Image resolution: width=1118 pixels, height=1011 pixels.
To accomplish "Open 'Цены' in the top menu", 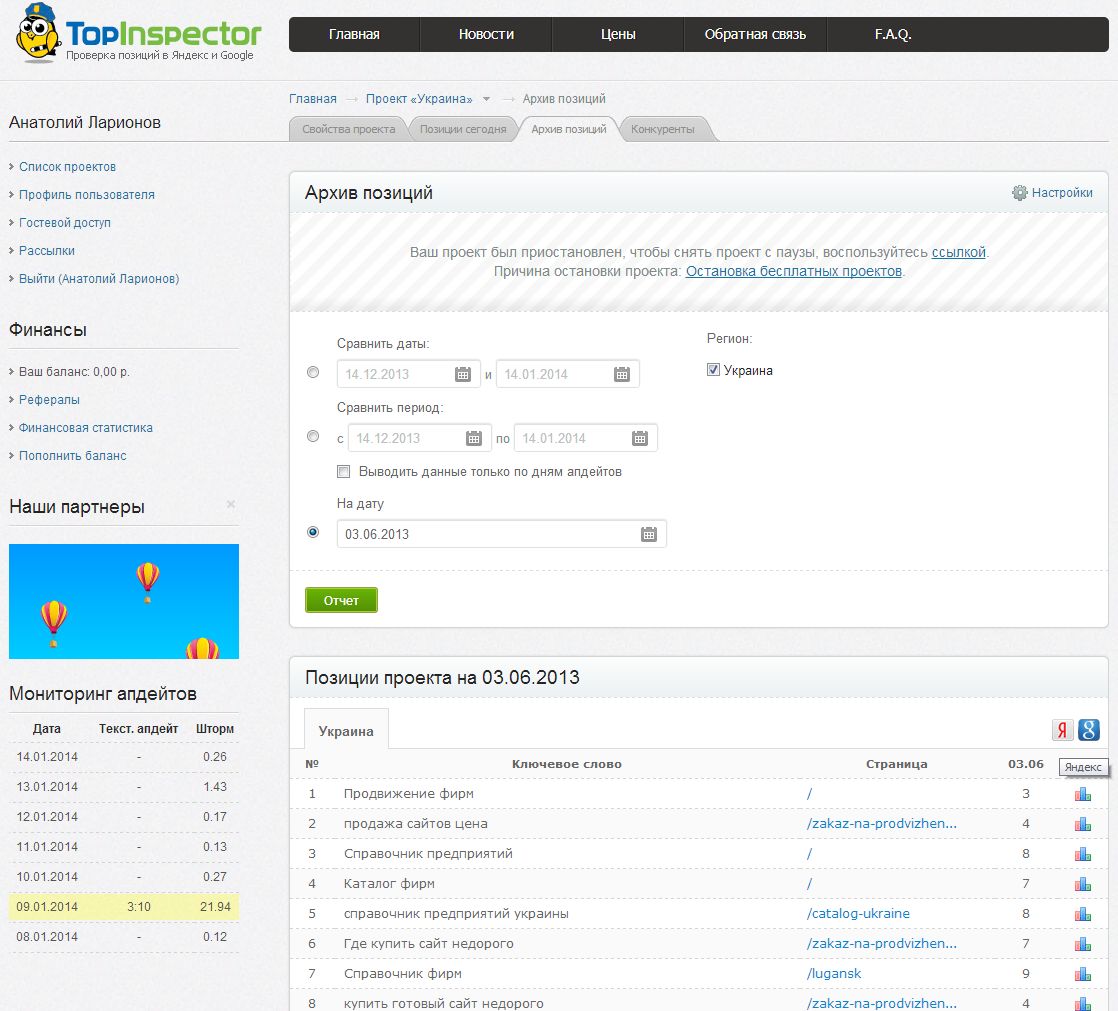I will click(x=618, y=34).
